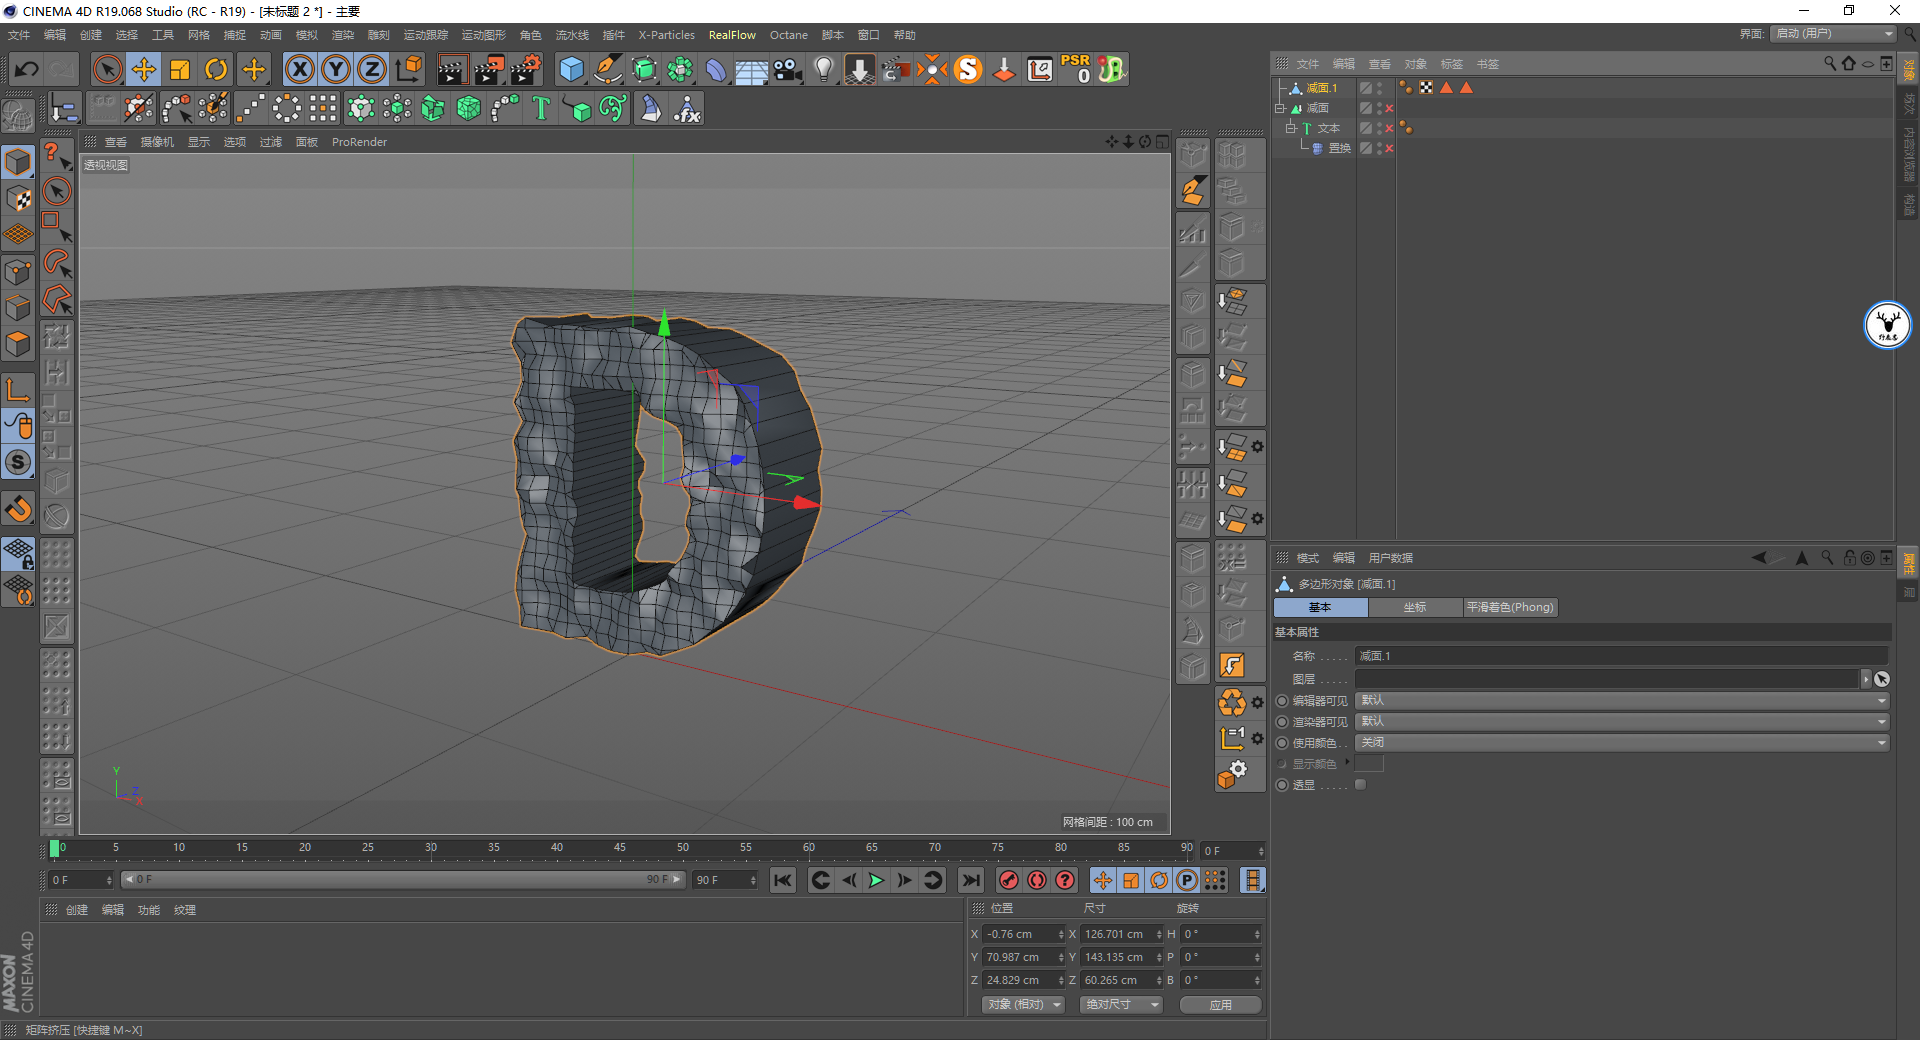Click the Render to Picture Viewer clapperboard
Screen dimensions: 1920x1040
pos(489,69)
